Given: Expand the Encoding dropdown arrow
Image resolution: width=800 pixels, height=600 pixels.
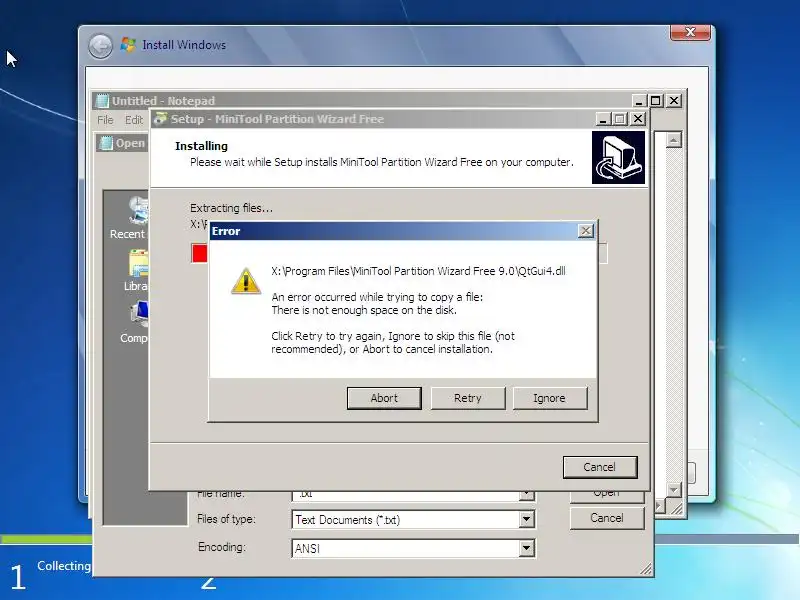Looking at the screenshot, I should [x=527, y=548].
